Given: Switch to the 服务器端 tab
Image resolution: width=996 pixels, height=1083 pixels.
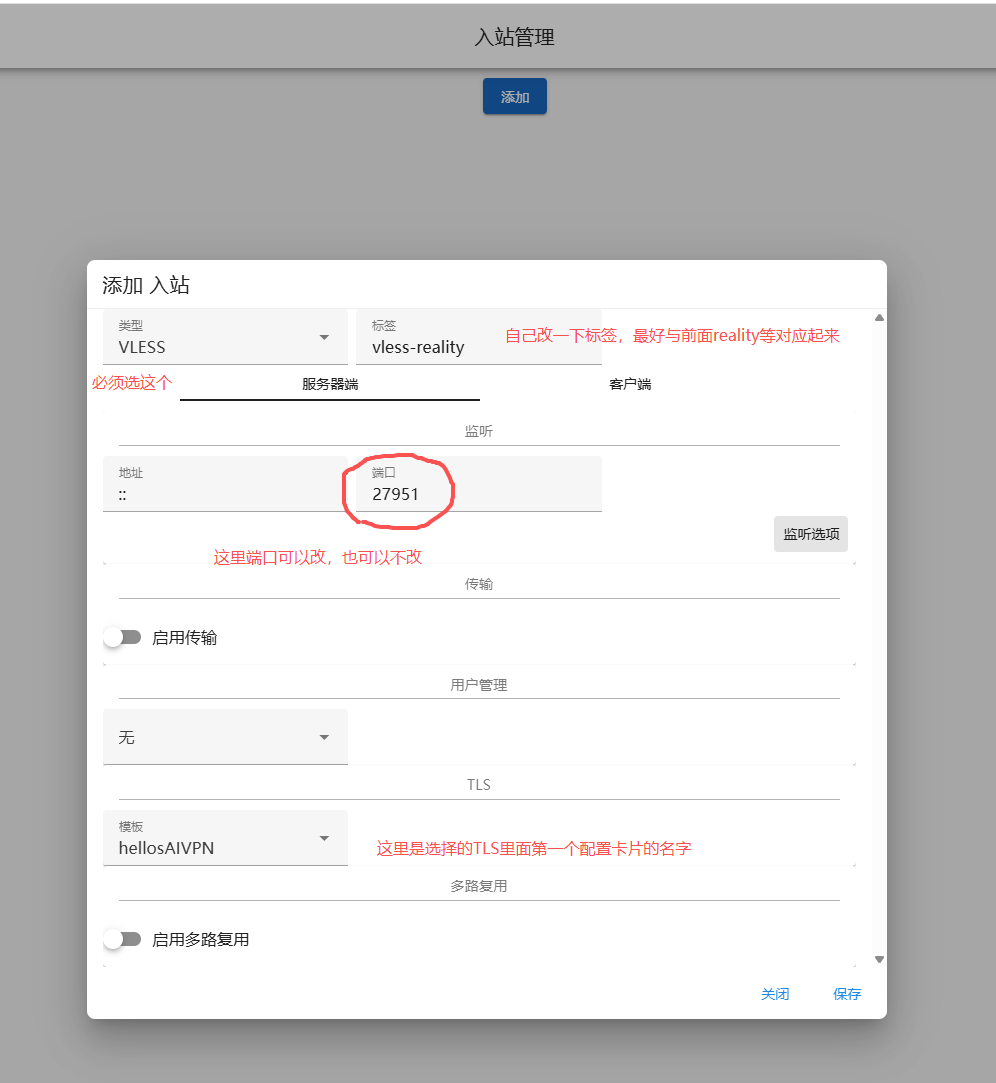Looking at the screenshot, I should [330, 384].
